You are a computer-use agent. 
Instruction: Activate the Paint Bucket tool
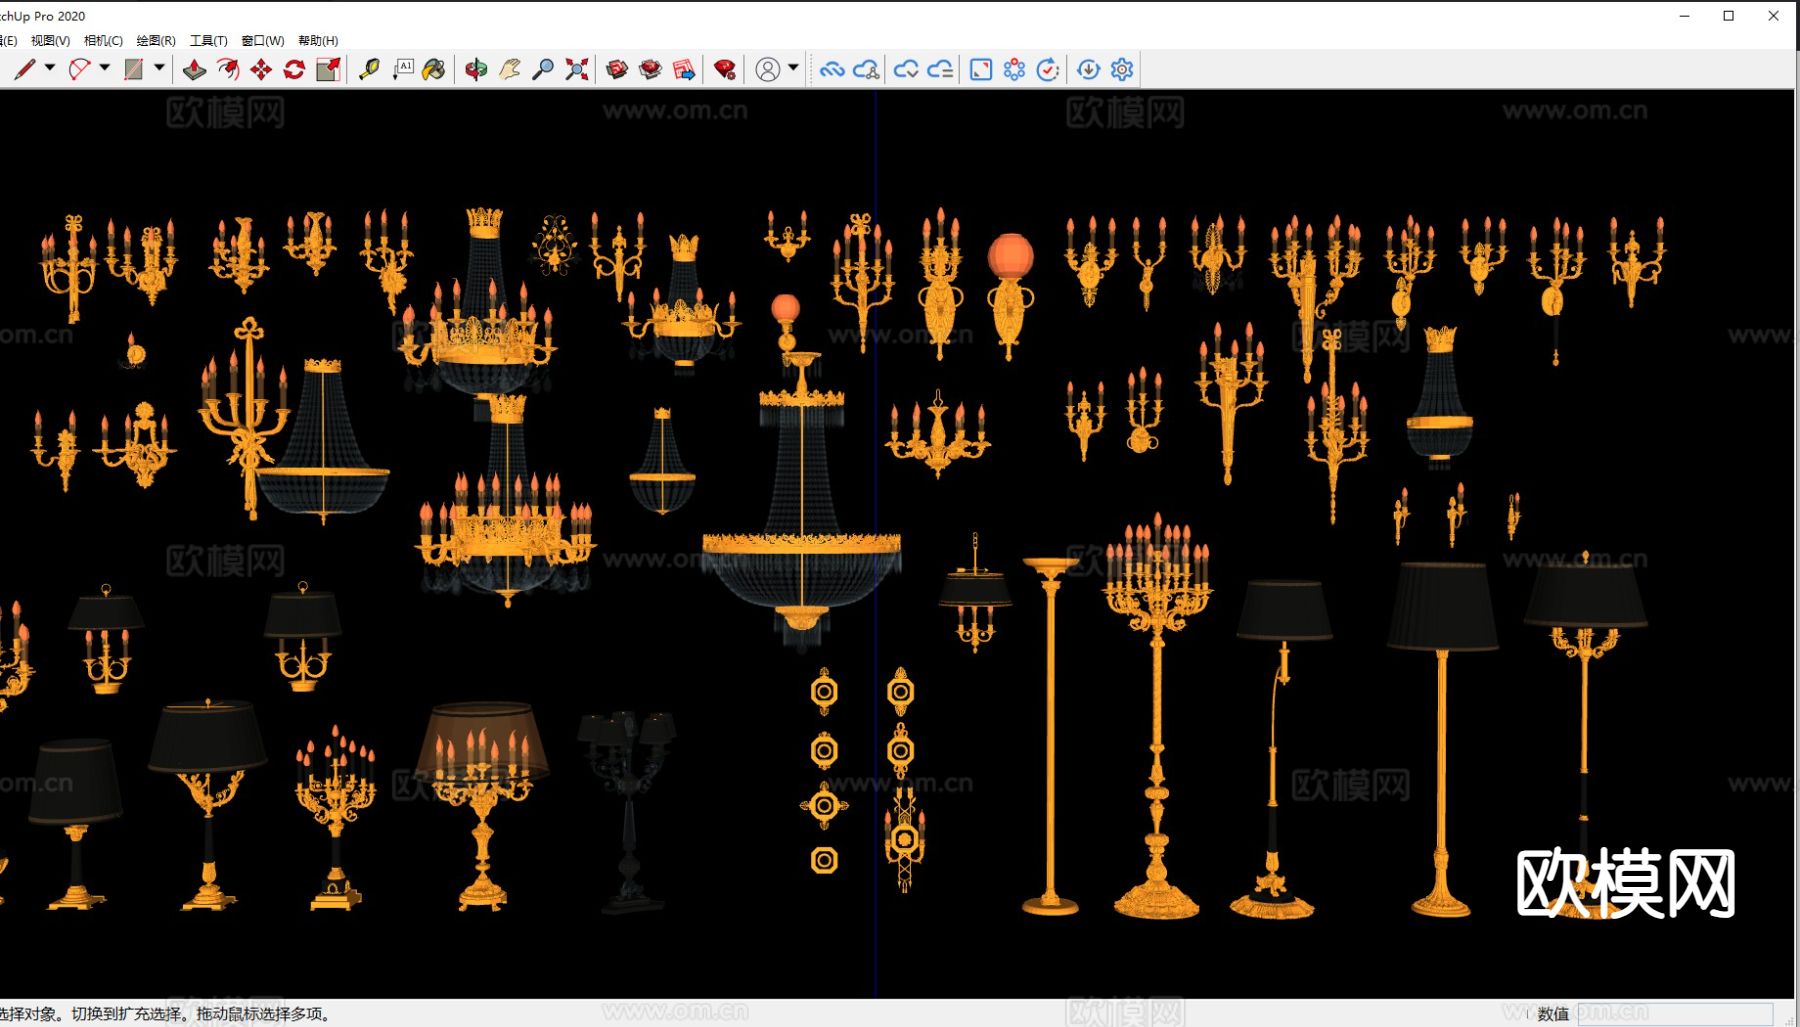(434, 69)
